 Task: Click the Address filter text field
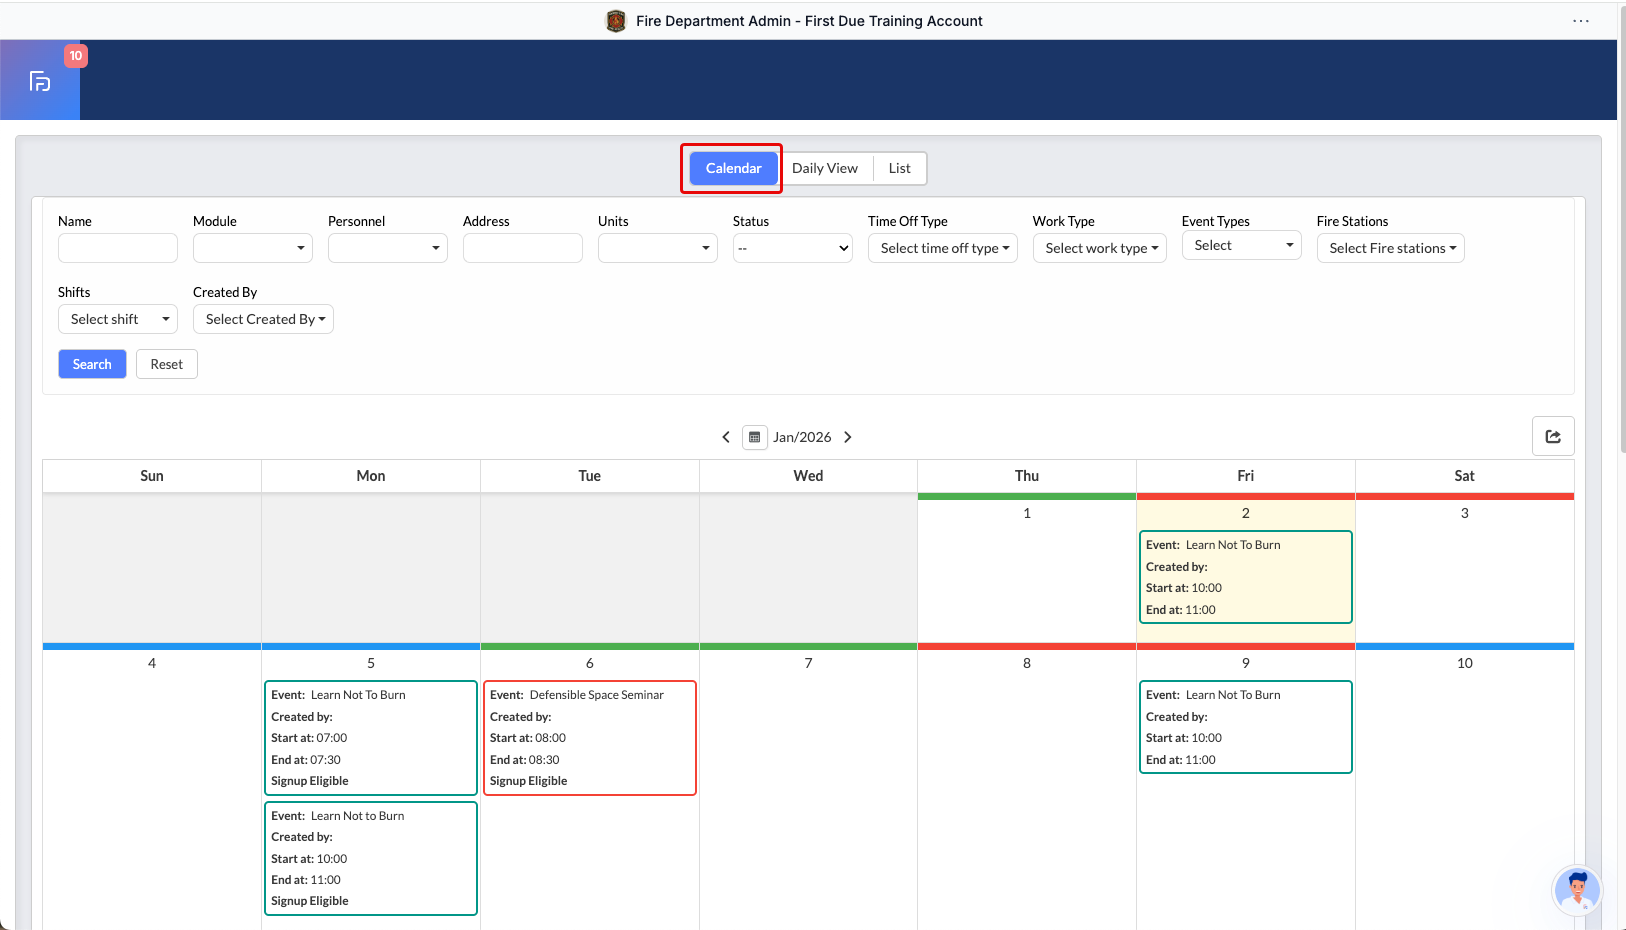point(522,248)
